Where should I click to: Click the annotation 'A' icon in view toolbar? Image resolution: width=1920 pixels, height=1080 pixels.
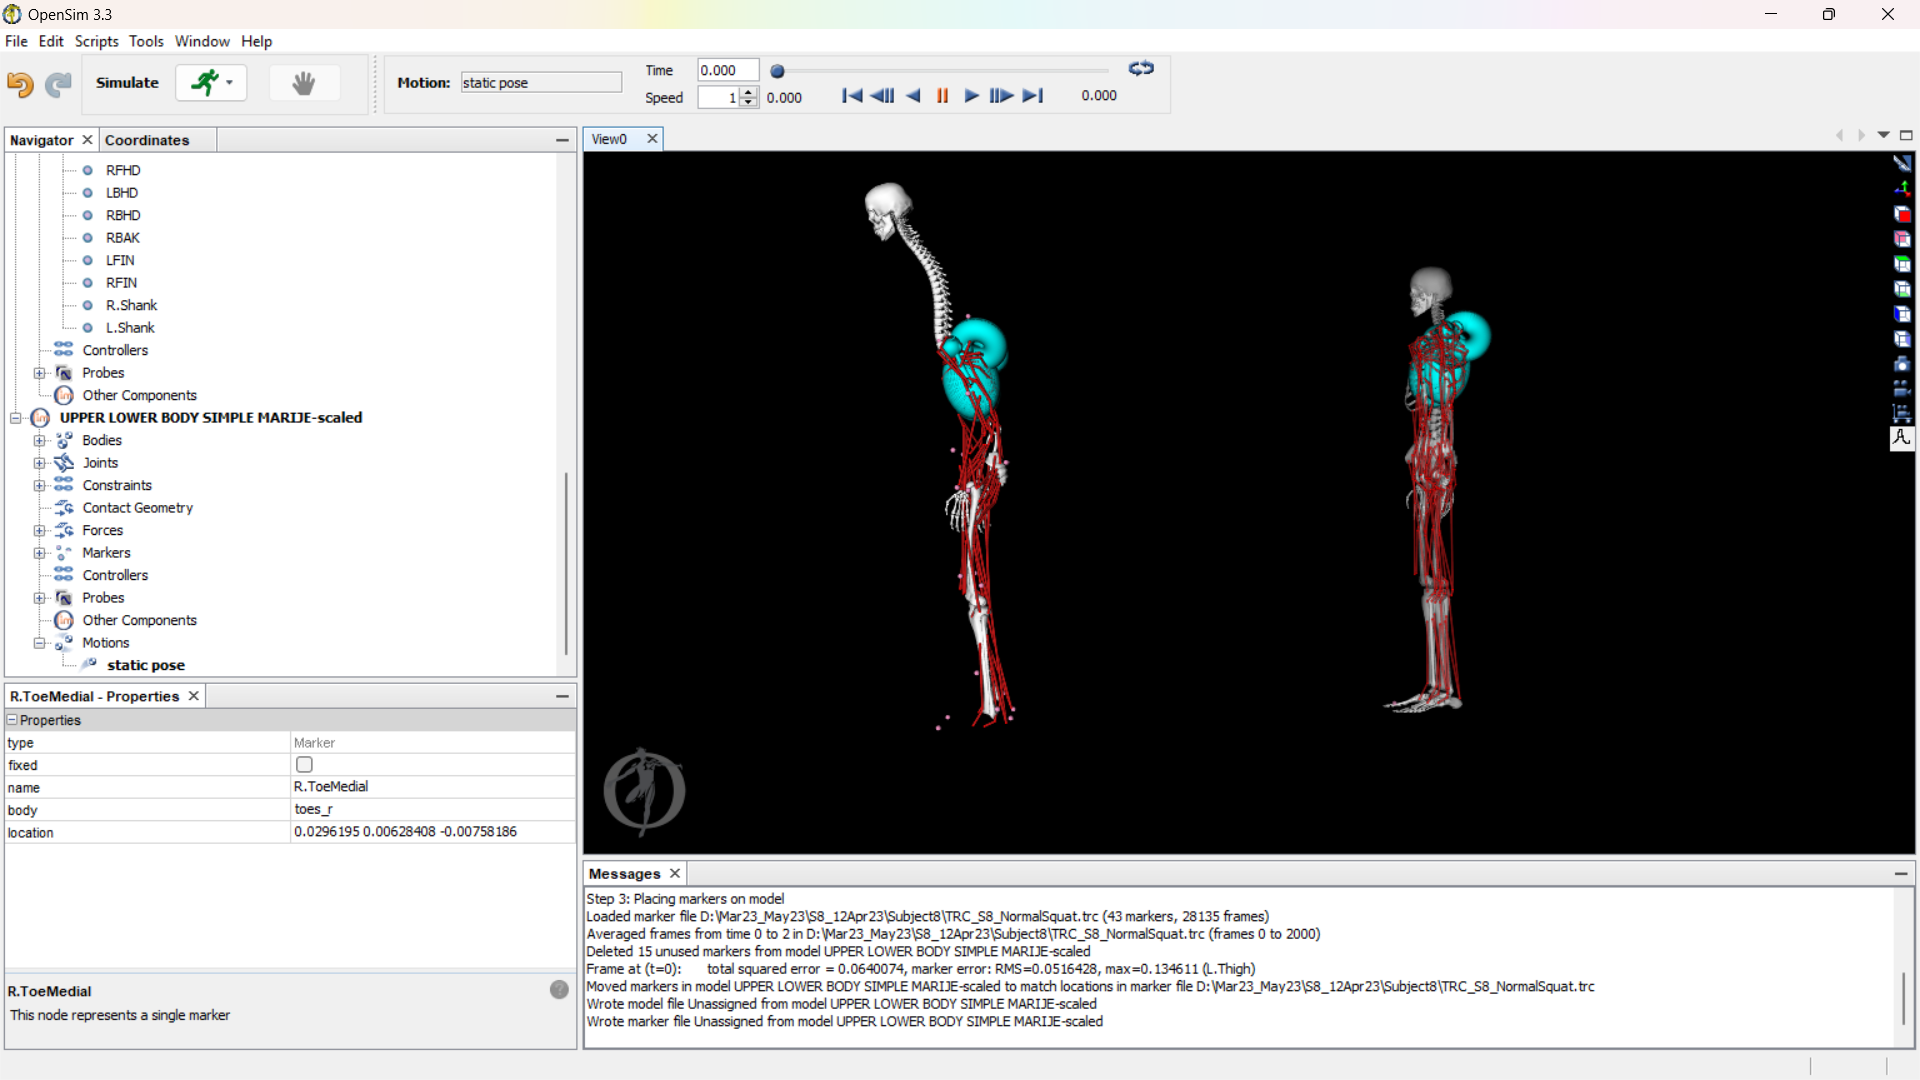(1902, 438)
